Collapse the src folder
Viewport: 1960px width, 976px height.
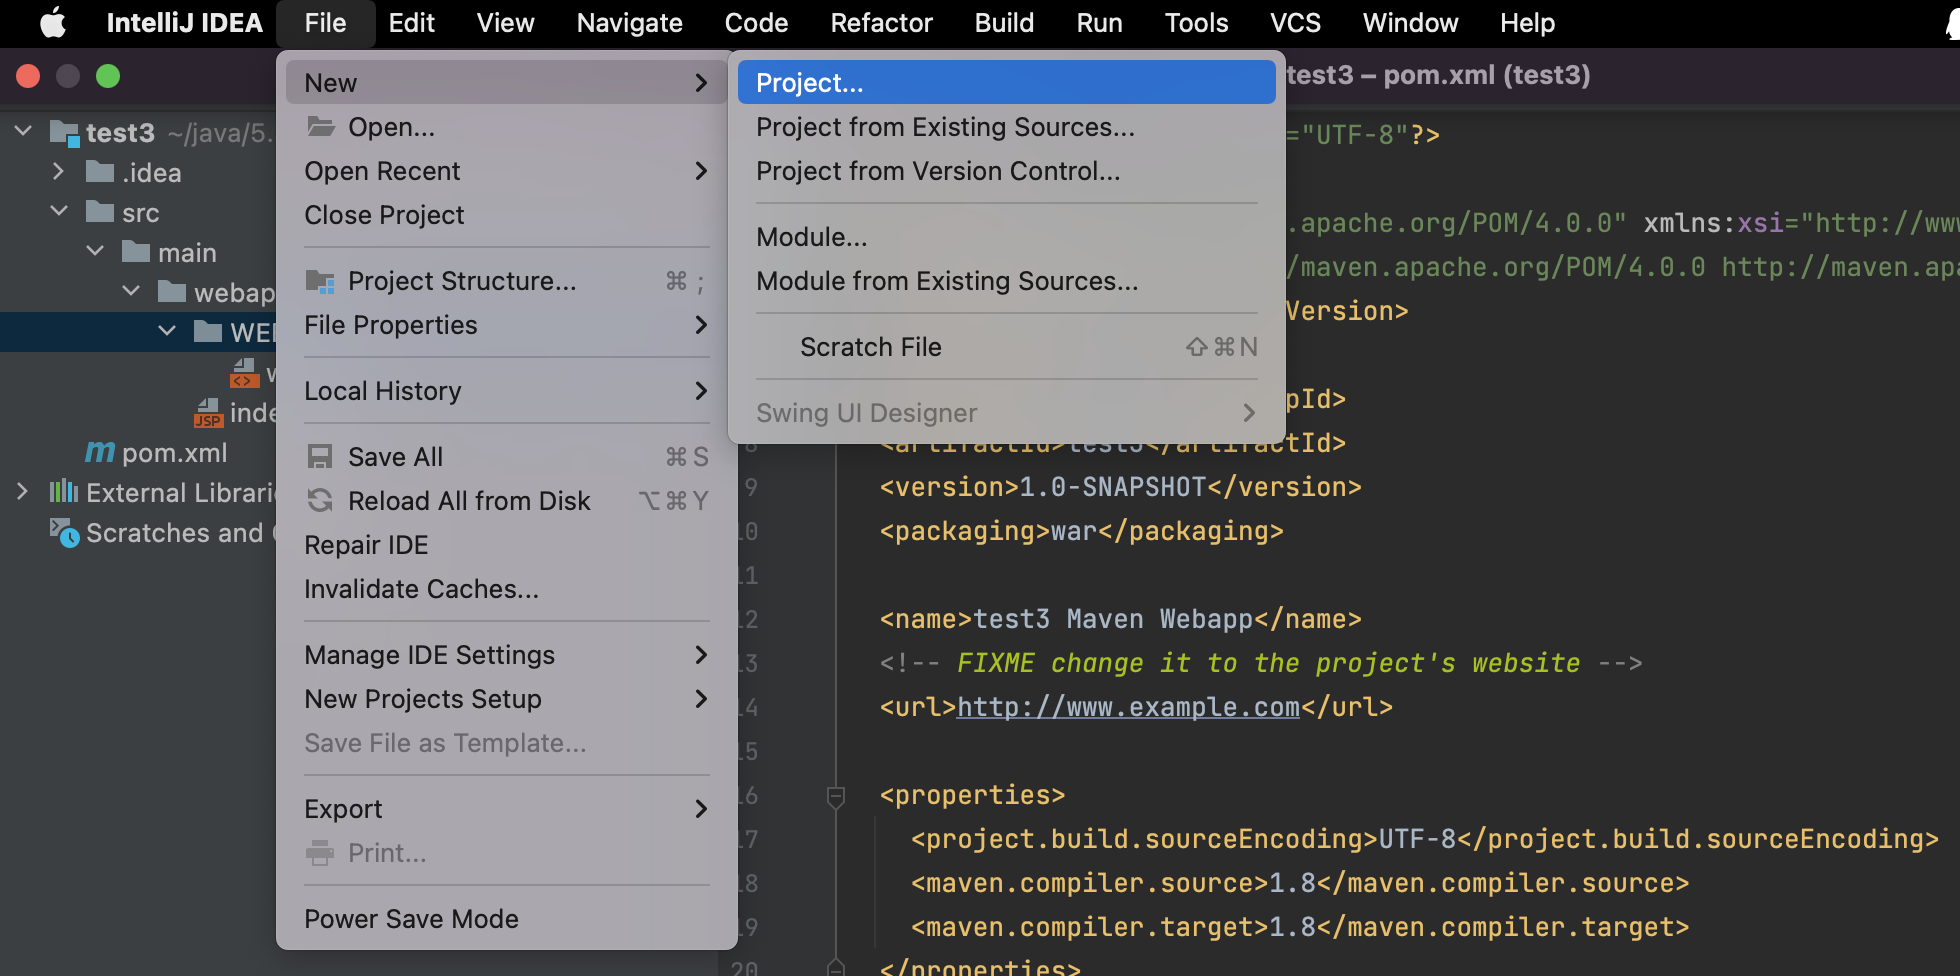click(59, 212)
